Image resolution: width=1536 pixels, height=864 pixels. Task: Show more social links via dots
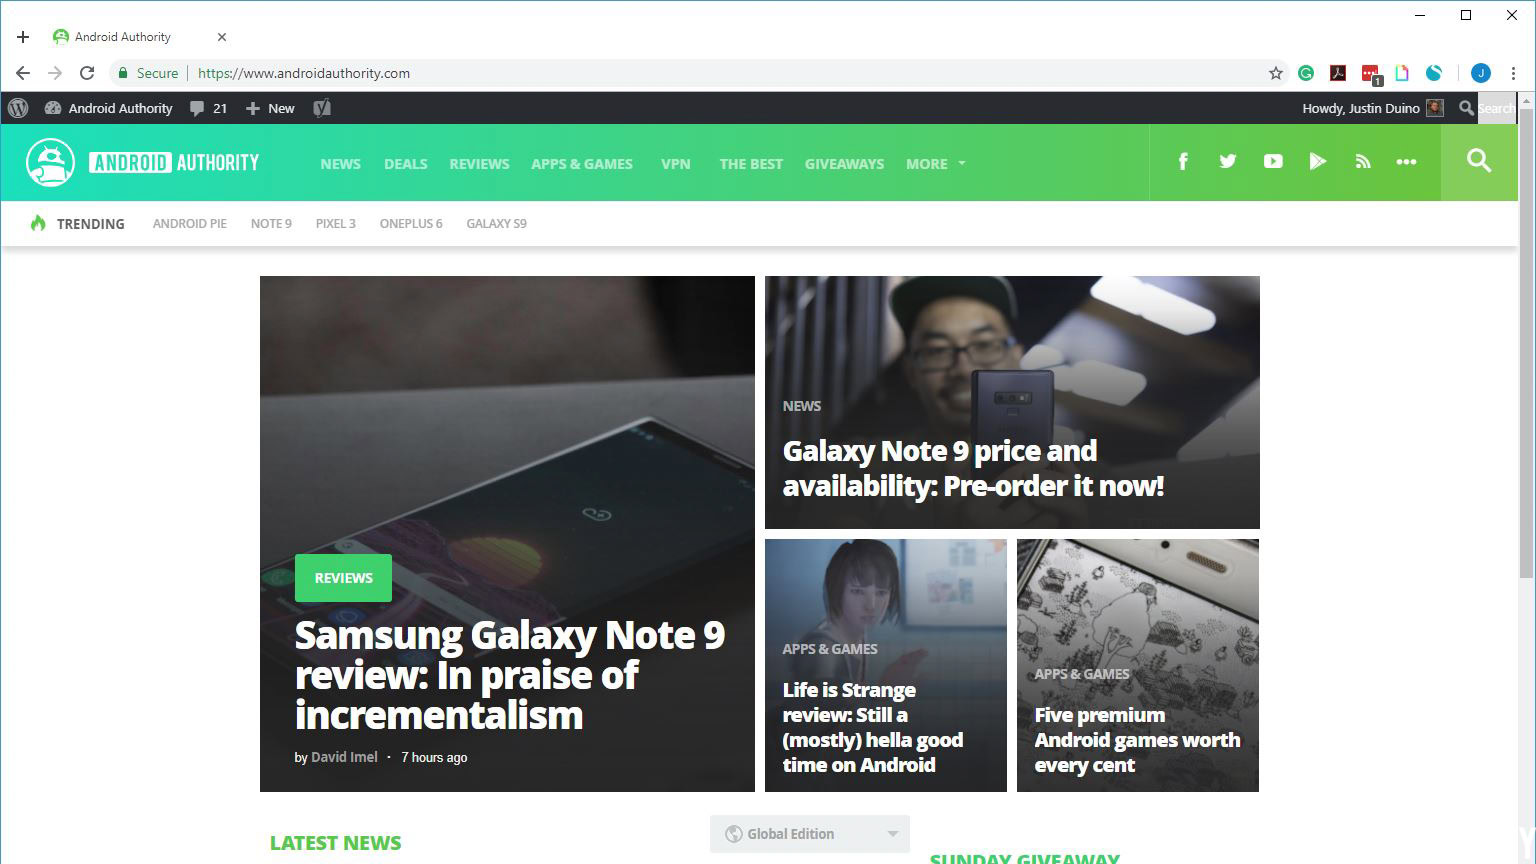[1406, 162]
